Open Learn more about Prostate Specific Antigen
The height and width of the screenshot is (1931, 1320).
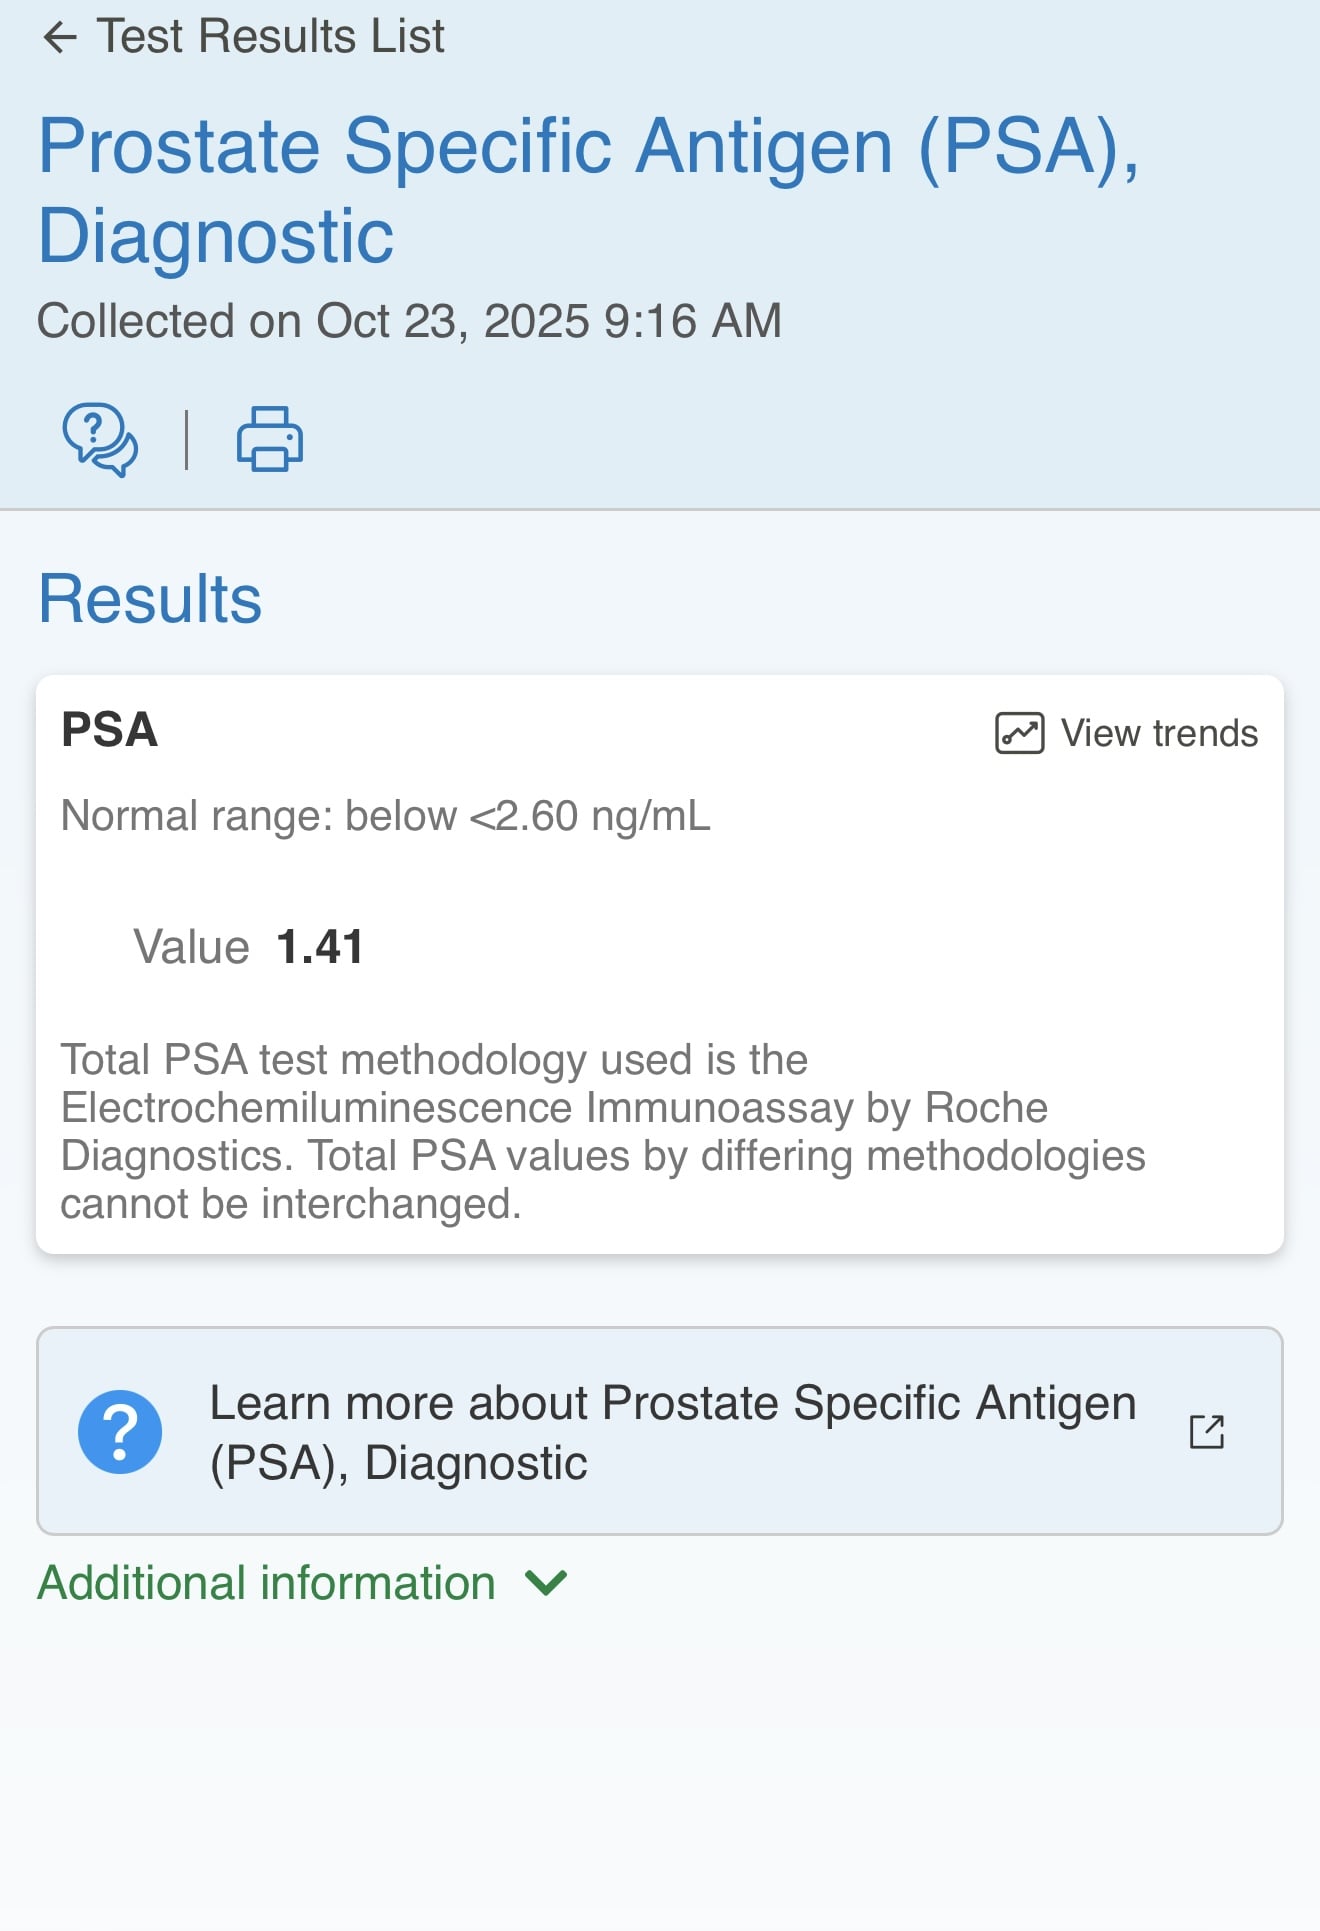pyautogui.click(x=660, y=1431)
